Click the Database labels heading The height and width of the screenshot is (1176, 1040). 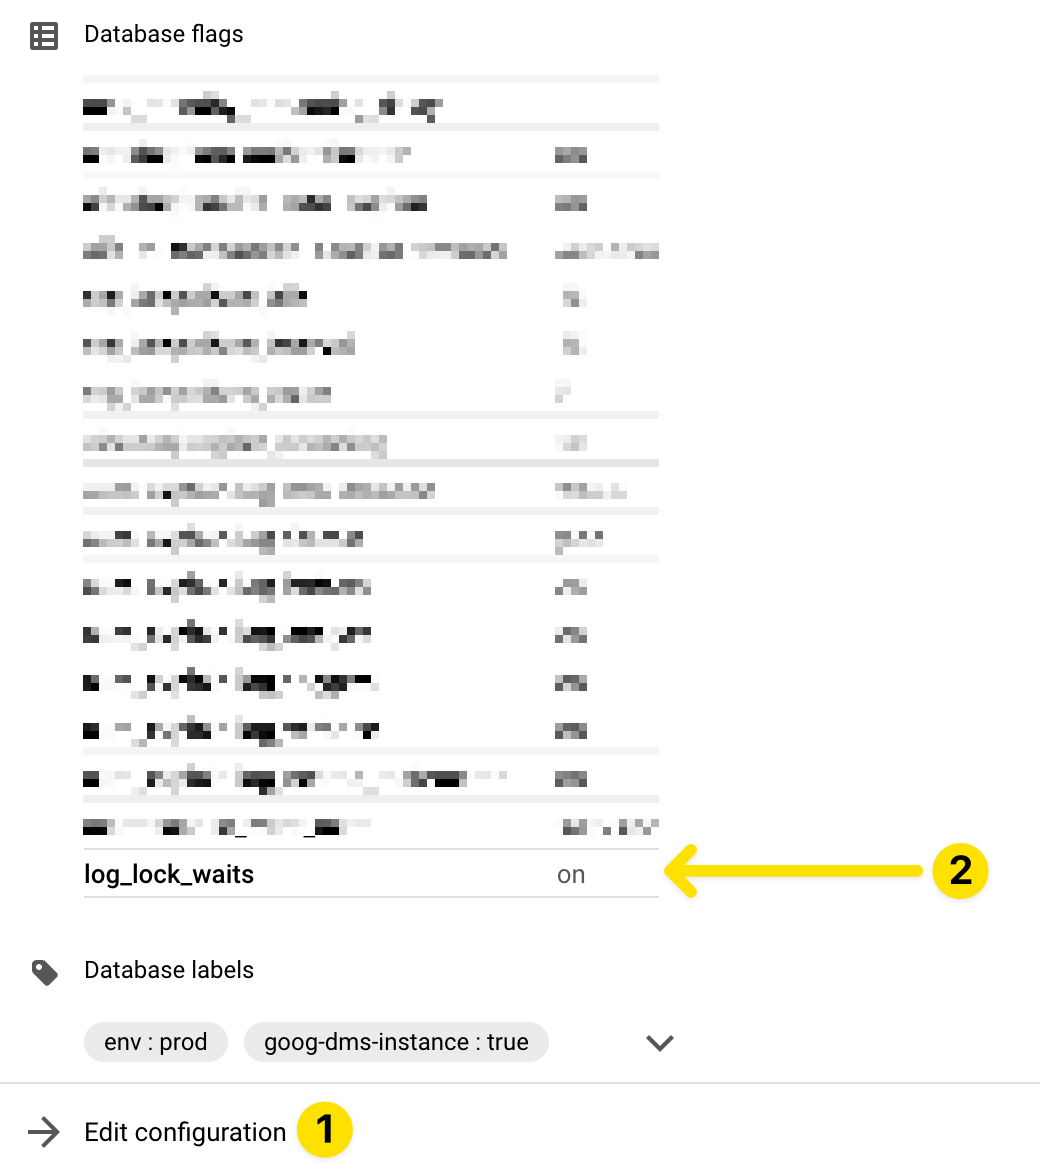(x=169, y=971)
